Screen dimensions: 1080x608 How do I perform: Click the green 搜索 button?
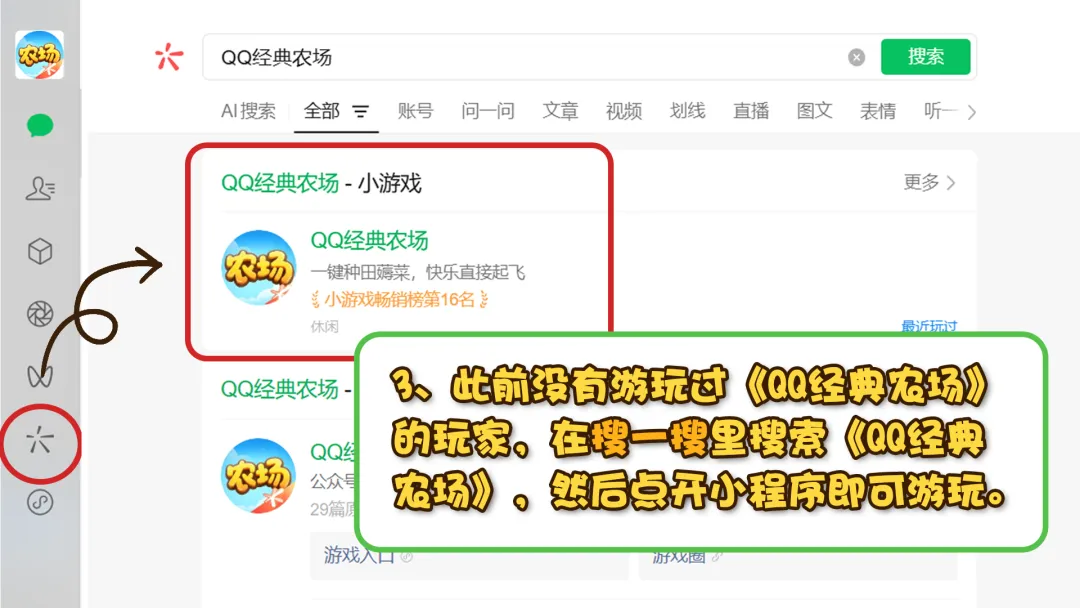pos(925,56)
